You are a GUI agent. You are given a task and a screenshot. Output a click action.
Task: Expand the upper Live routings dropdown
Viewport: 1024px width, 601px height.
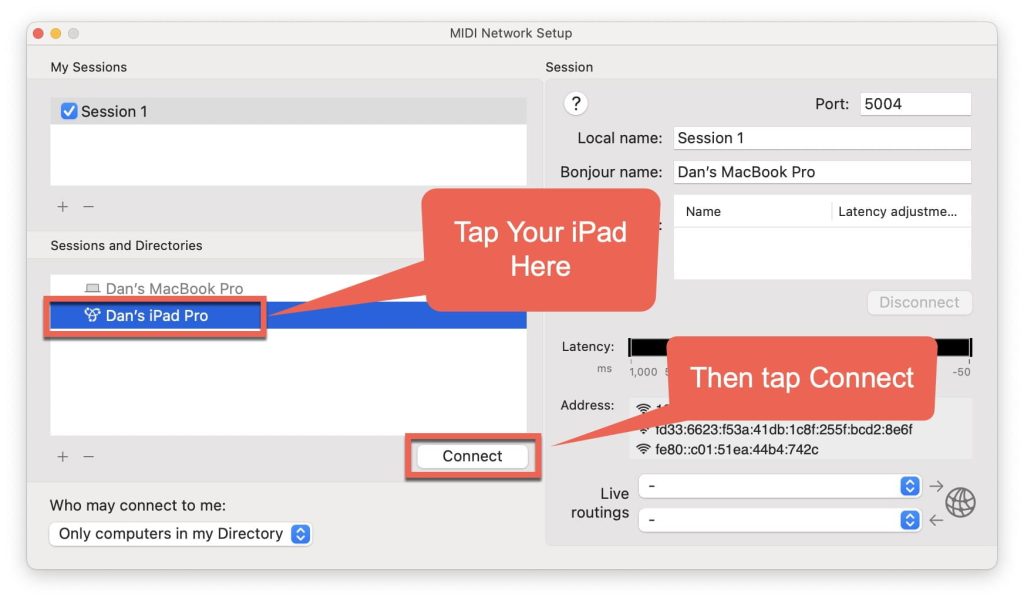click(779, 486)
